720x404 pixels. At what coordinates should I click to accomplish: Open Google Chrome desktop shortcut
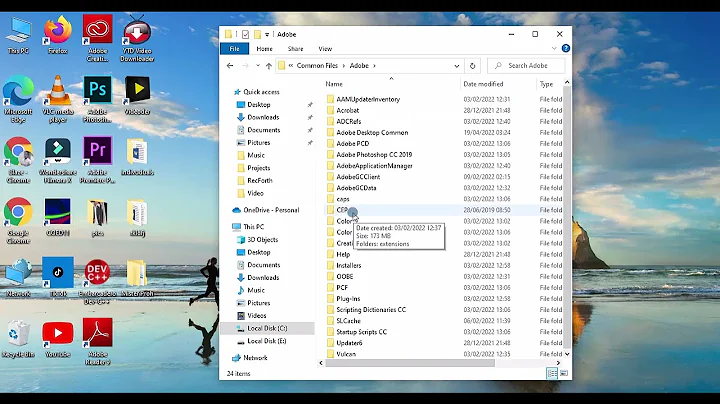pos(18,220)
